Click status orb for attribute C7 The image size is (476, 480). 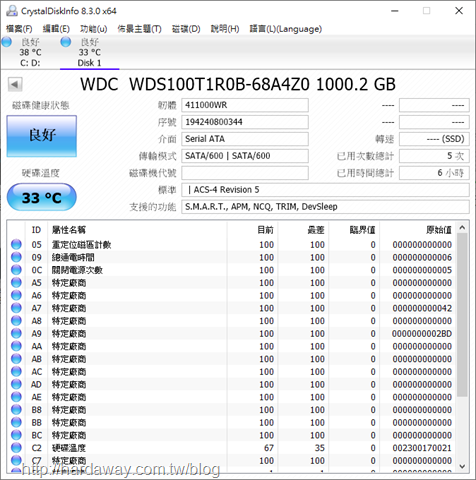point(16,460)
